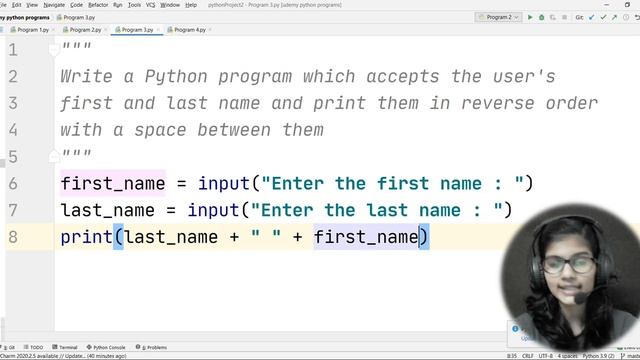This screenshot has width=640, height=360.
Task: Click the last_name variable on line 7
Action: pos(108,211)
